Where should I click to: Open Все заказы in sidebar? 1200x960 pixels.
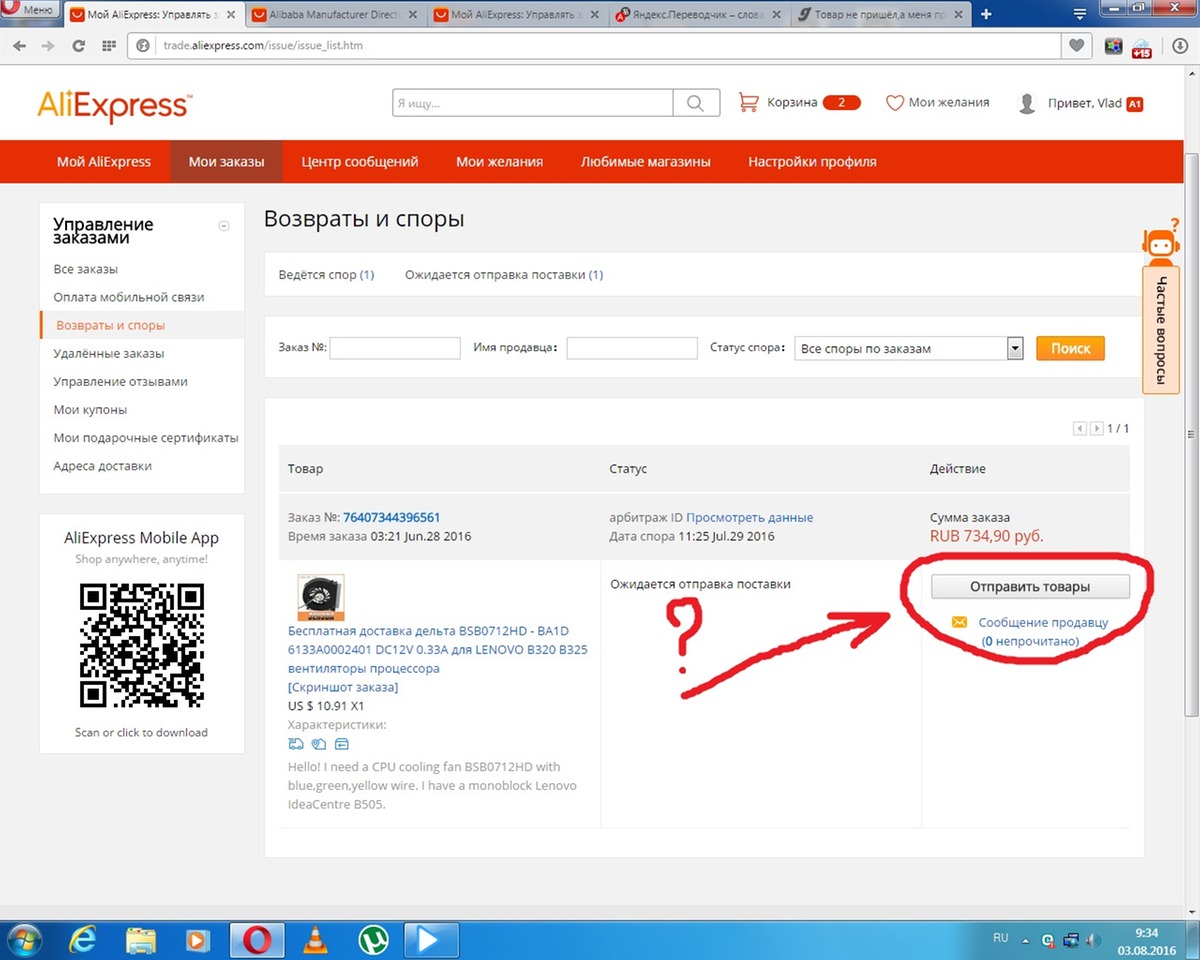pyautogui.click(x=86, y=269)
